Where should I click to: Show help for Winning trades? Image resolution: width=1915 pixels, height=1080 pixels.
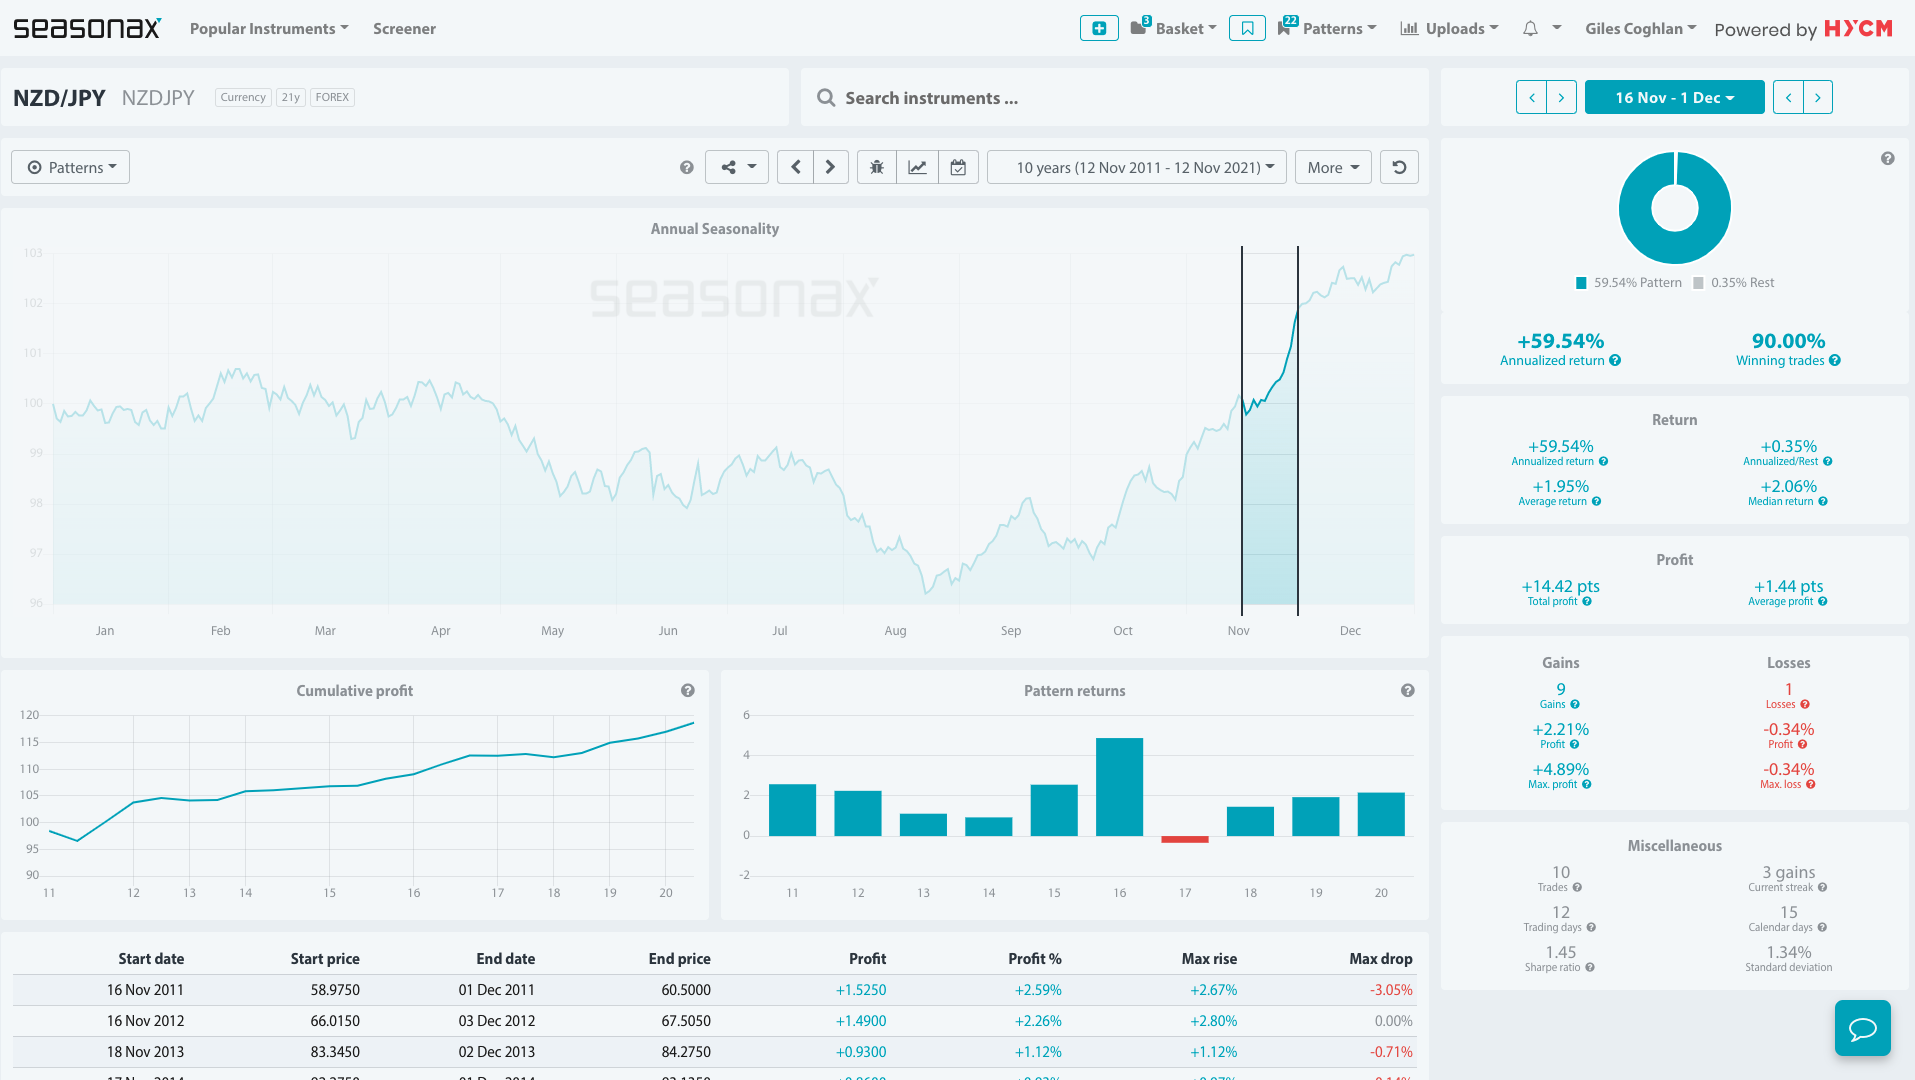pyautogui.click(x=1835, y=361)
